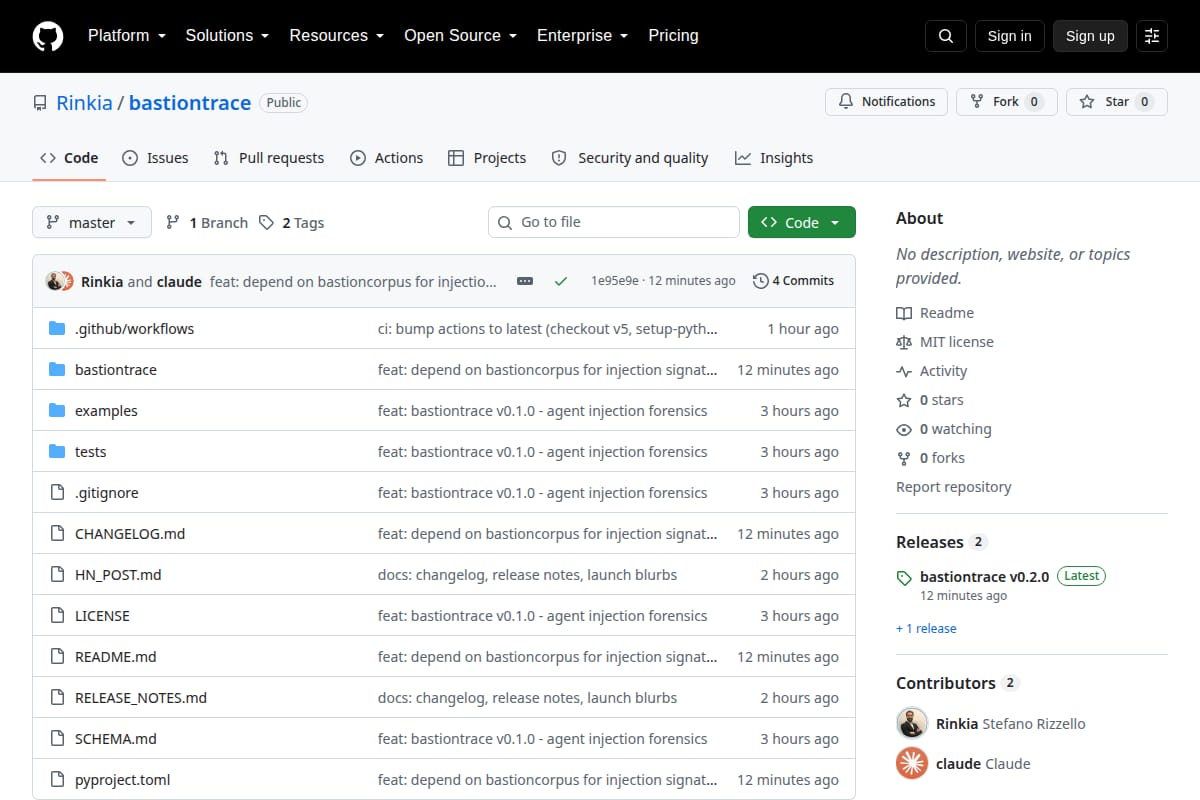
Task: Open the 4 Commits history link
Action: (x=793, y=281)
